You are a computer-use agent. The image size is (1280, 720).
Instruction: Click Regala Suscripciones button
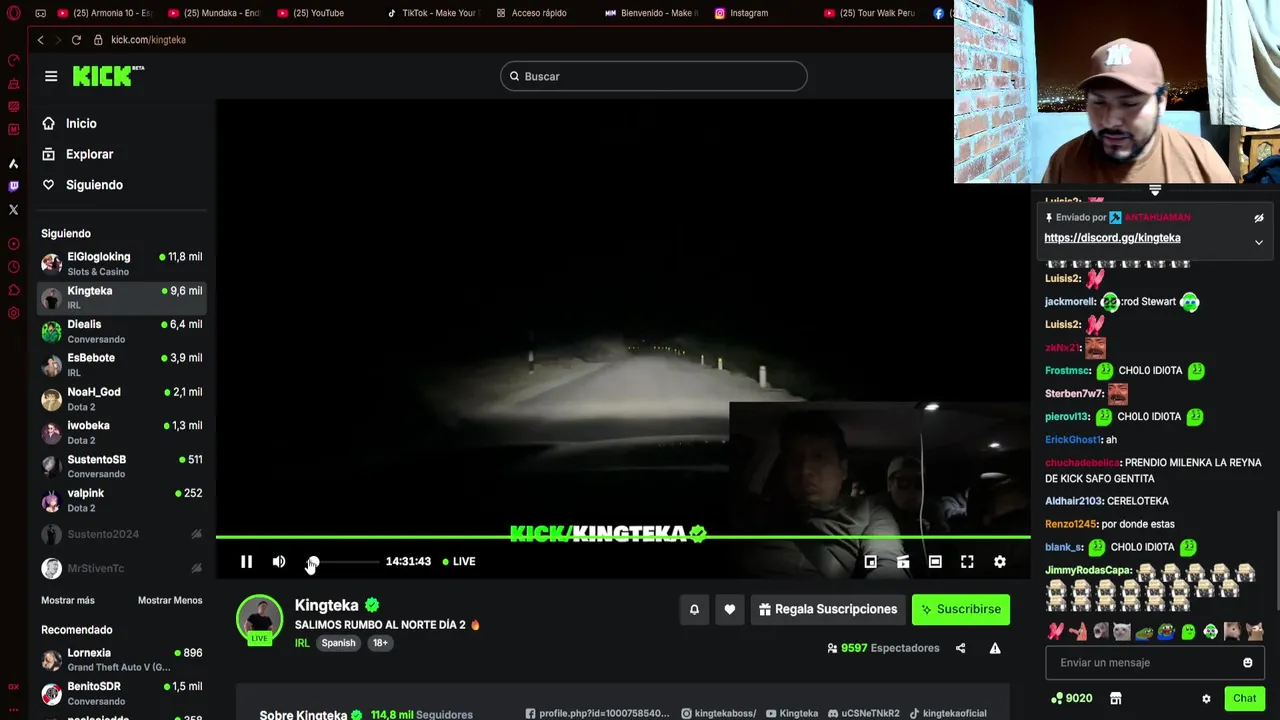tap(828, 609)
